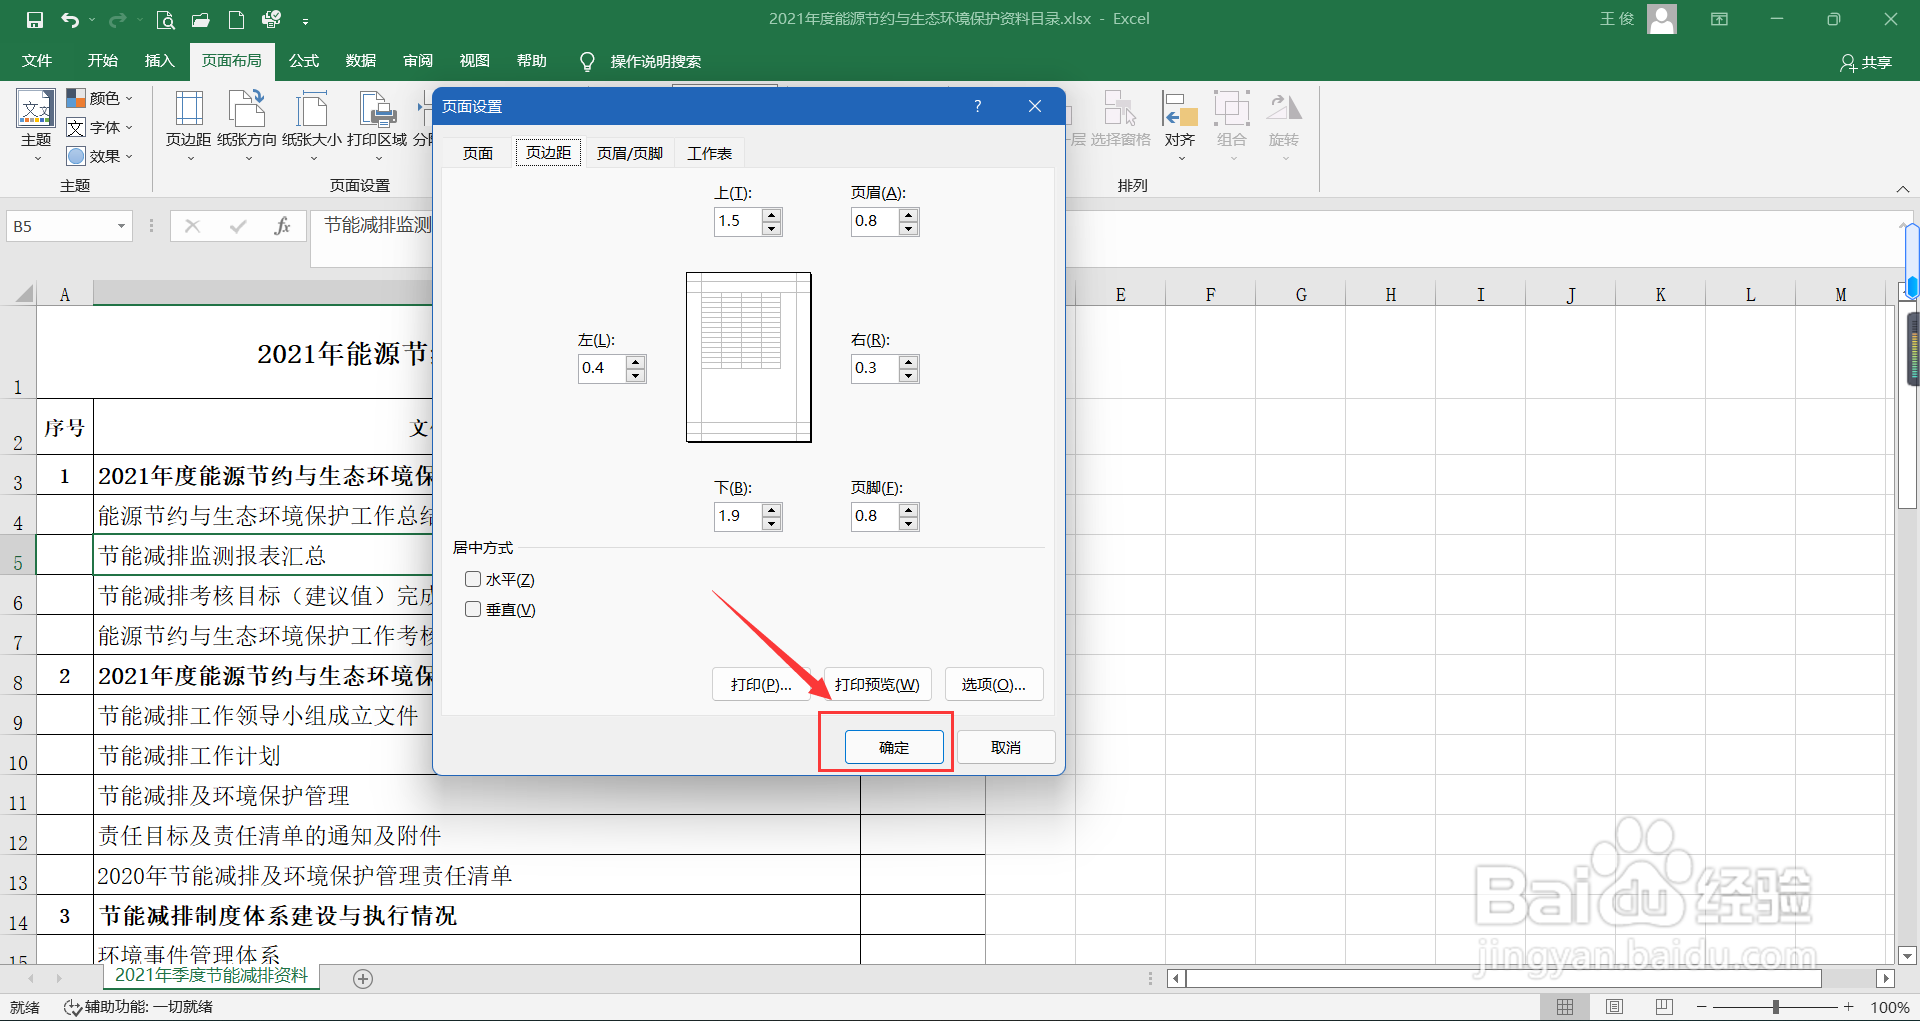Screen dimensions: 1920x1021
Task: Select the Page (页面) tab in dialog
Action: pos(478,153)
